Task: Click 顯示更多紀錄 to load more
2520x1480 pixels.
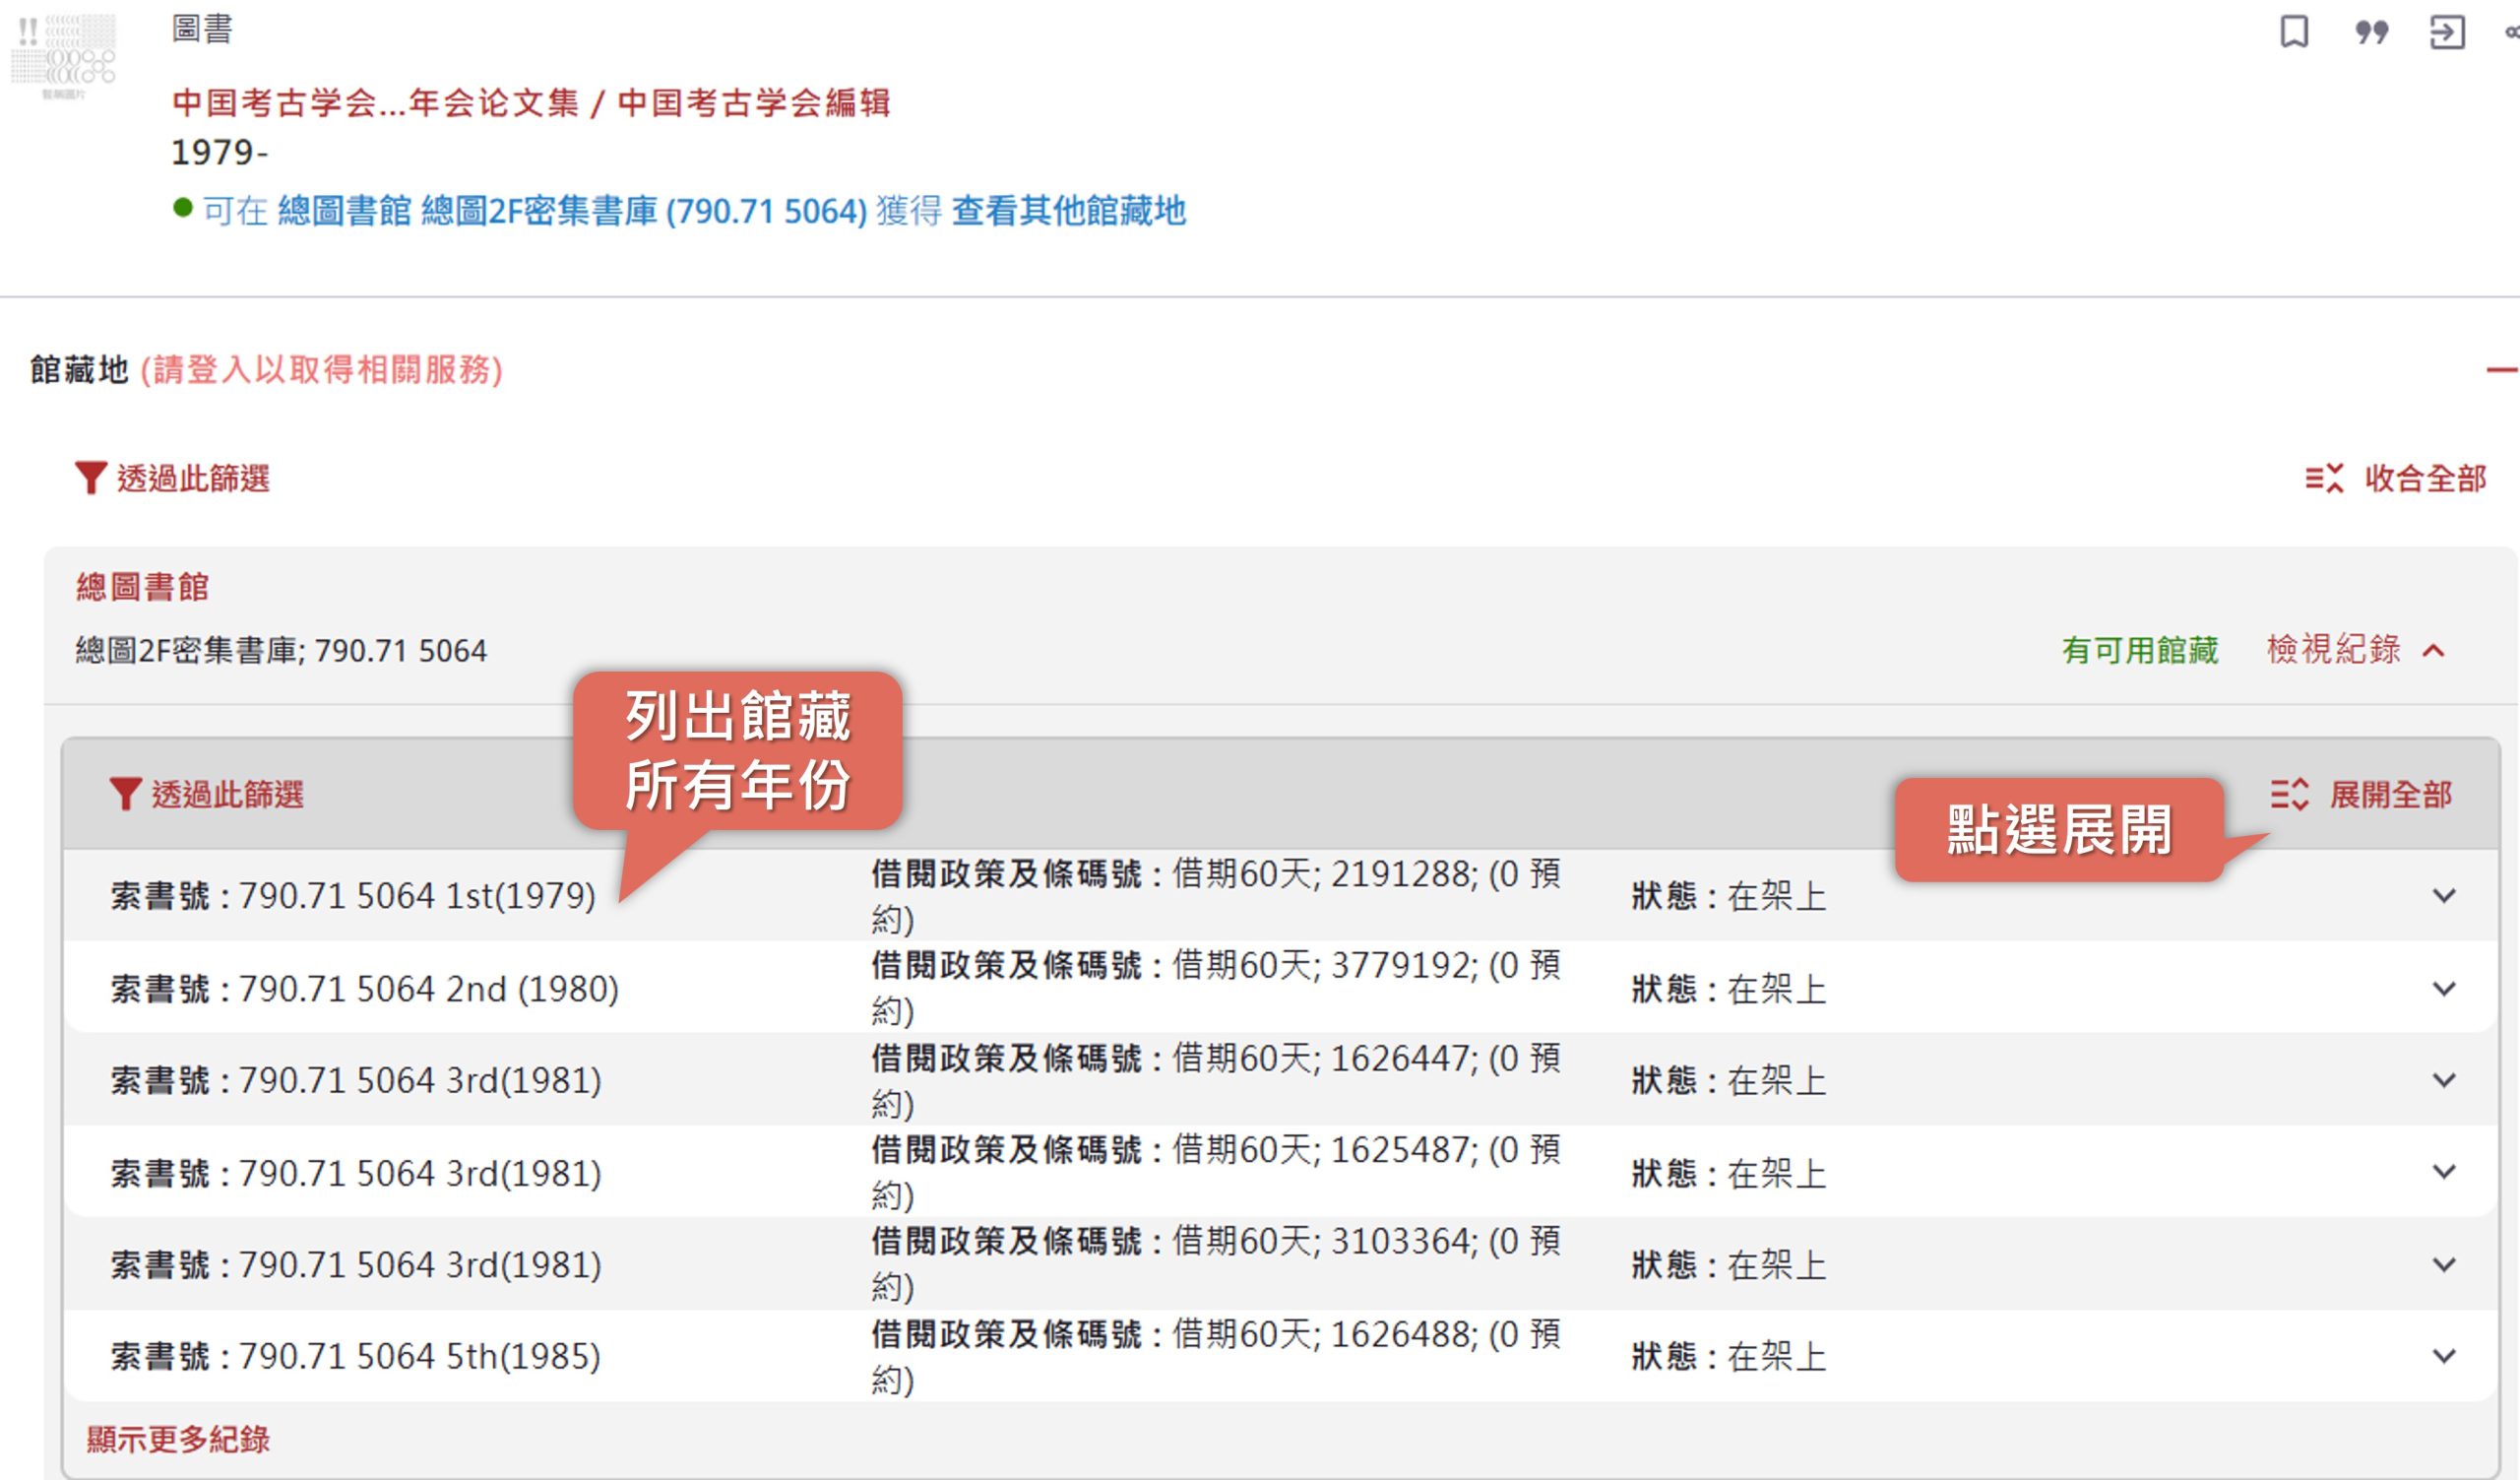Action: point(178,1439)
